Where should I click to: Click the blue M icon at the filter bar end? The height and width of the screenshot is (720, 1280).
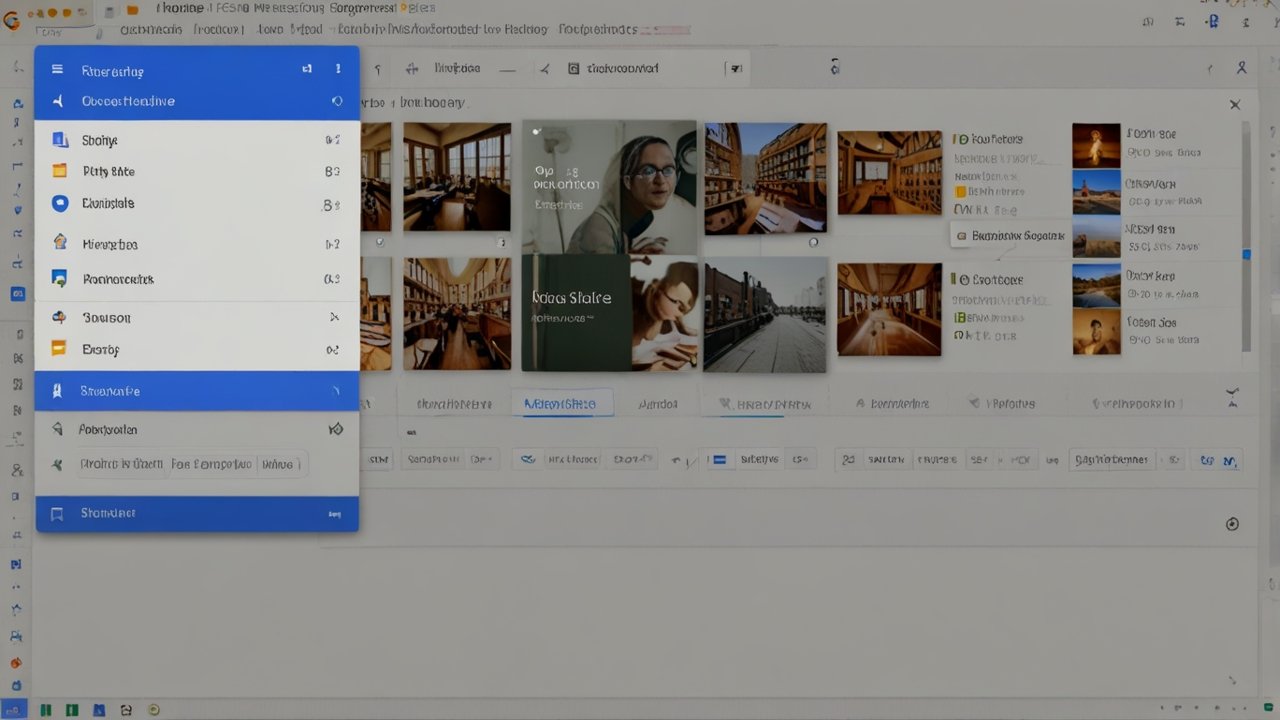(1229, 459)
